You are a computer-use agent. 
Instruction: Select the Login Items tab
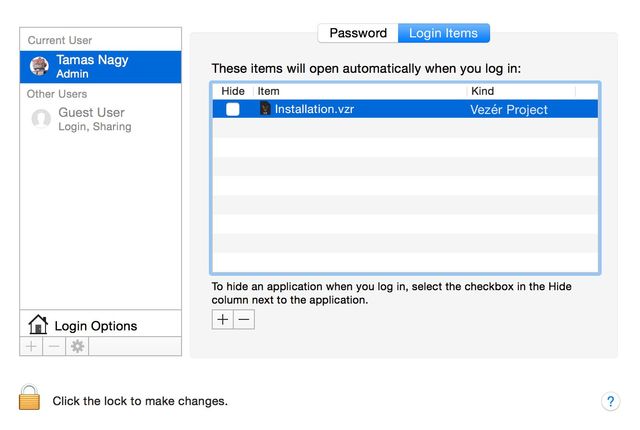(x=444, y=33)
